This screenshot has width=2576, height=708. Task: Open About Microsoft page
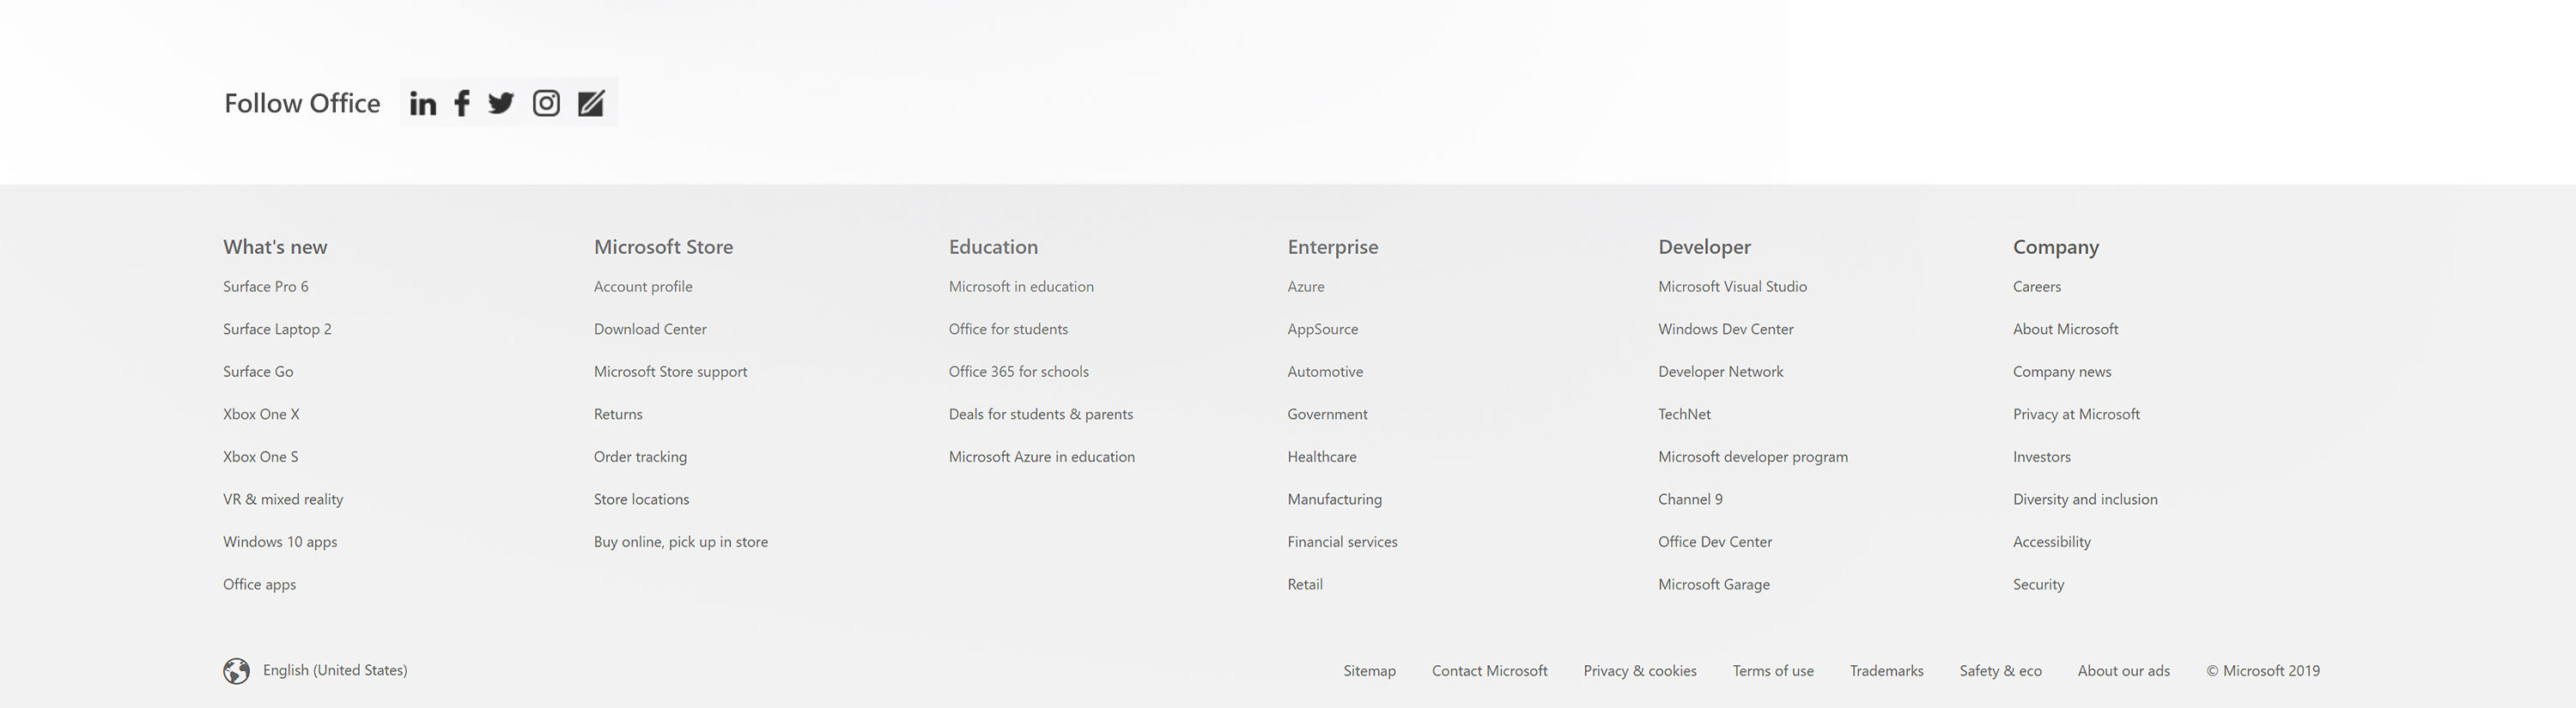(2065, 329)
